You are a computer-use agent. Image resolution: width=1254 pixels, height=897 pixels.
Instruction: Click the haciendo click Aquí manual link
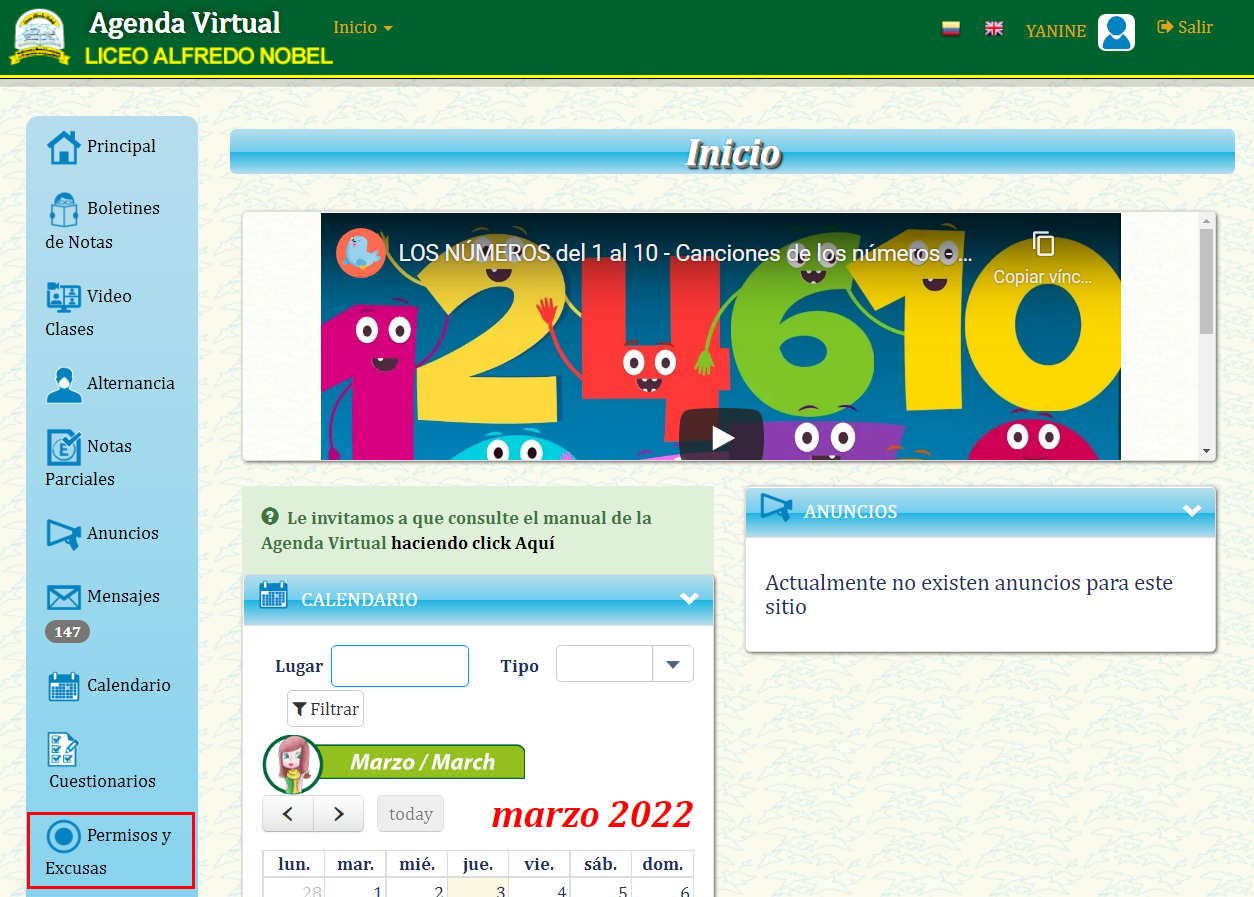pos(473,543)
